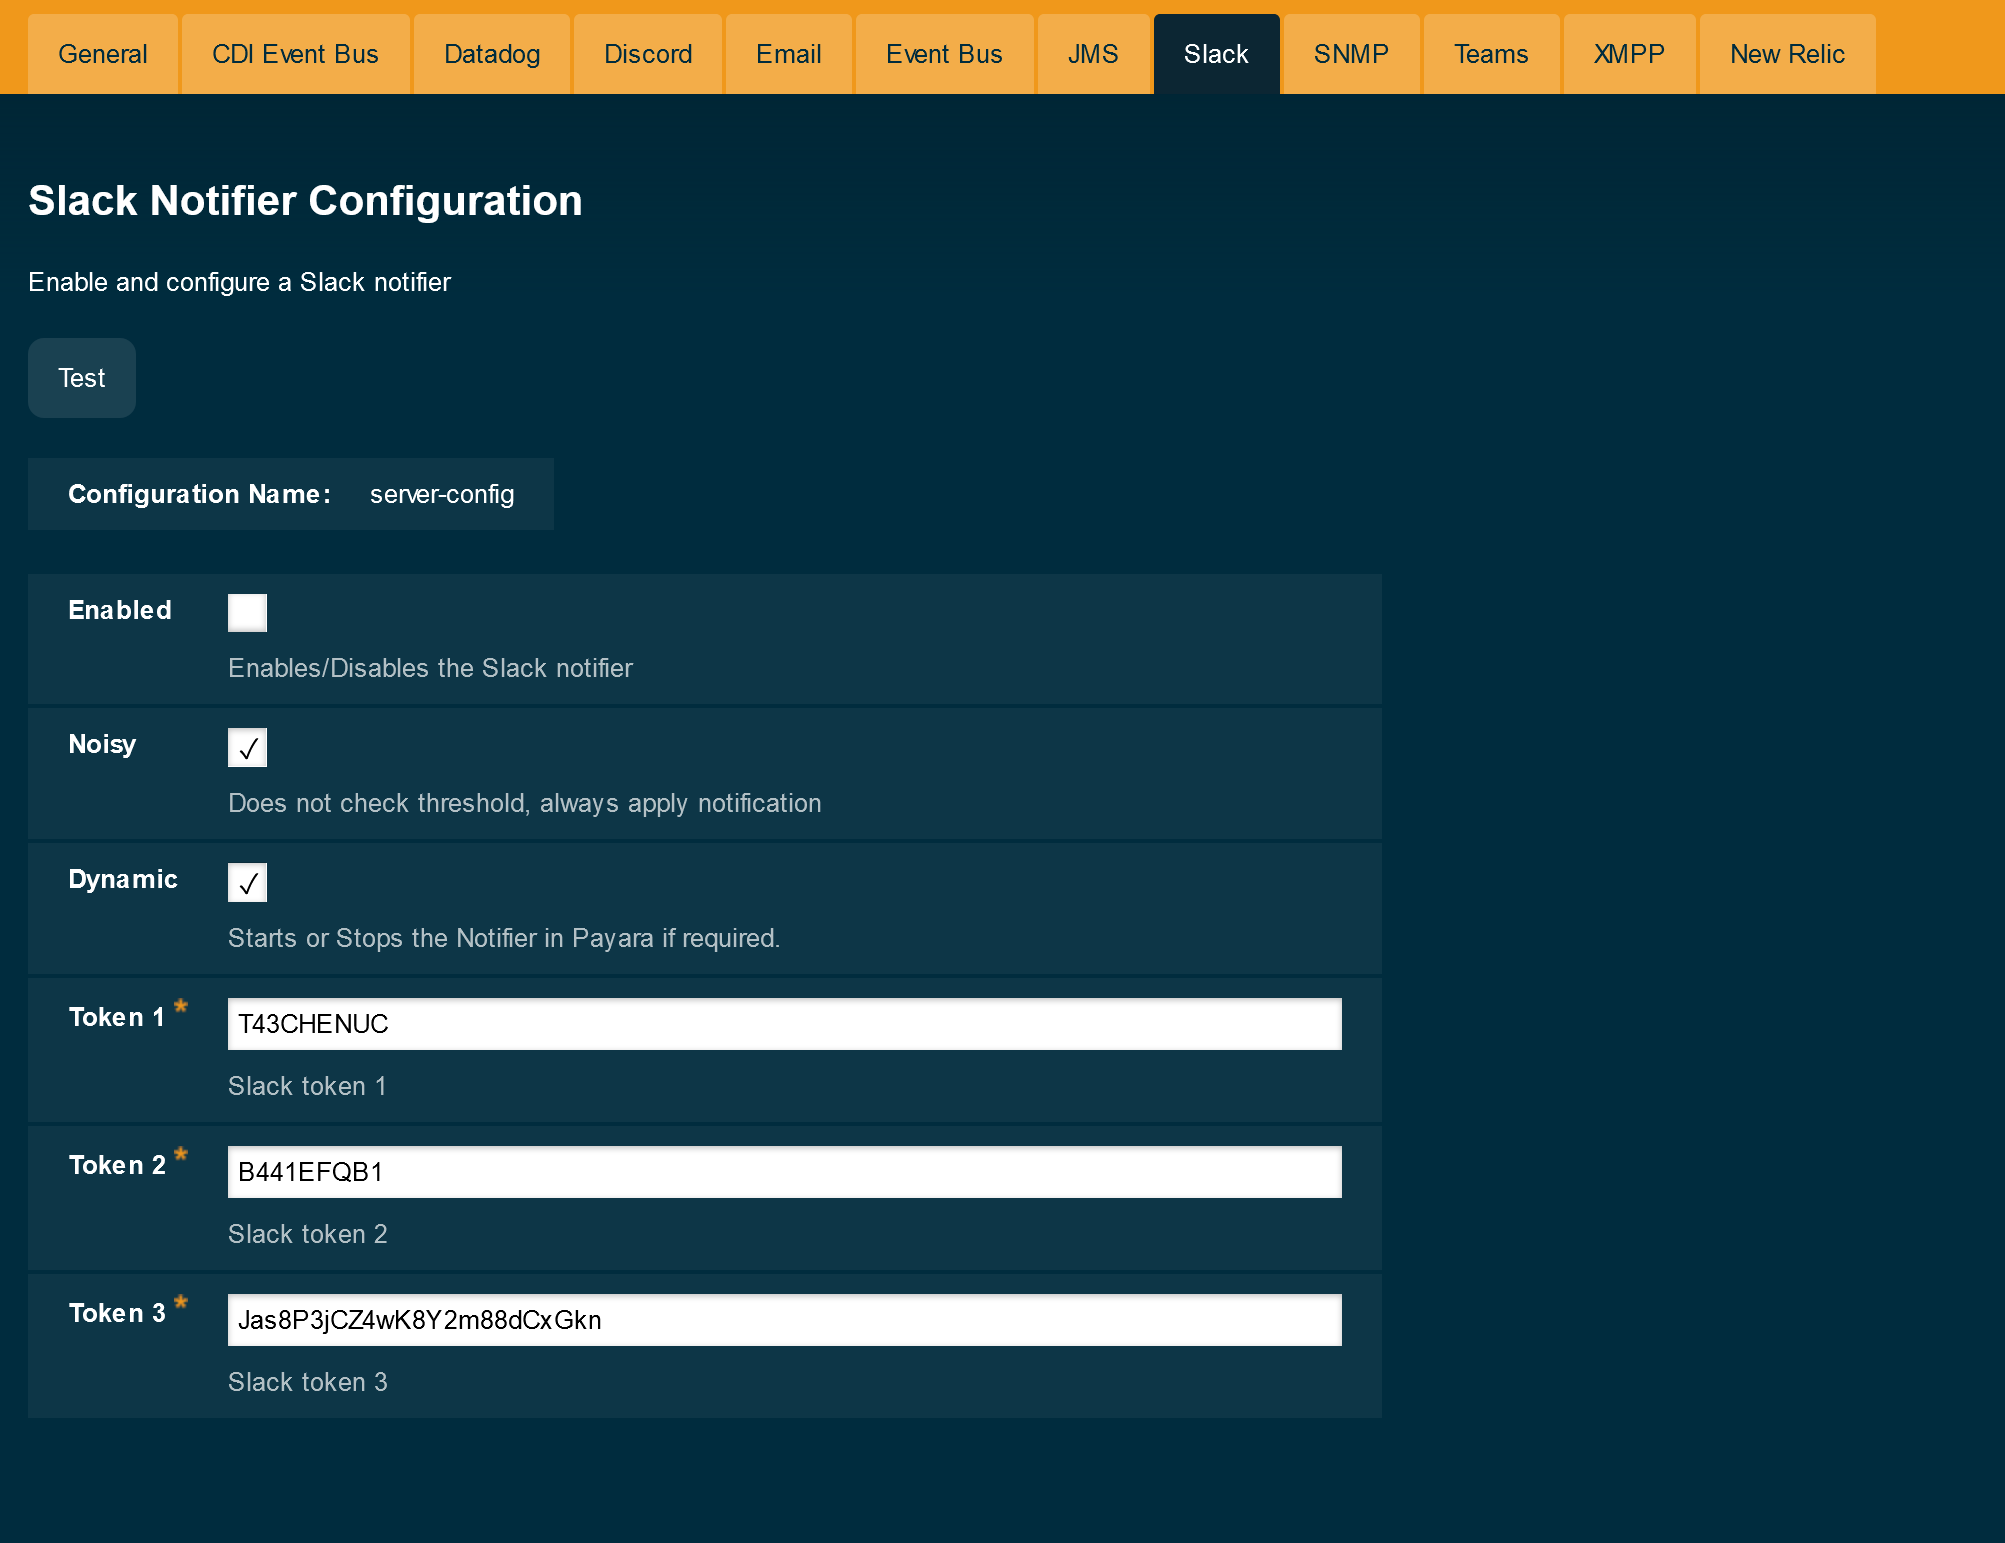Click the Event Bus notifier tab
The image size is (2005, 1543).
point(943,53)
